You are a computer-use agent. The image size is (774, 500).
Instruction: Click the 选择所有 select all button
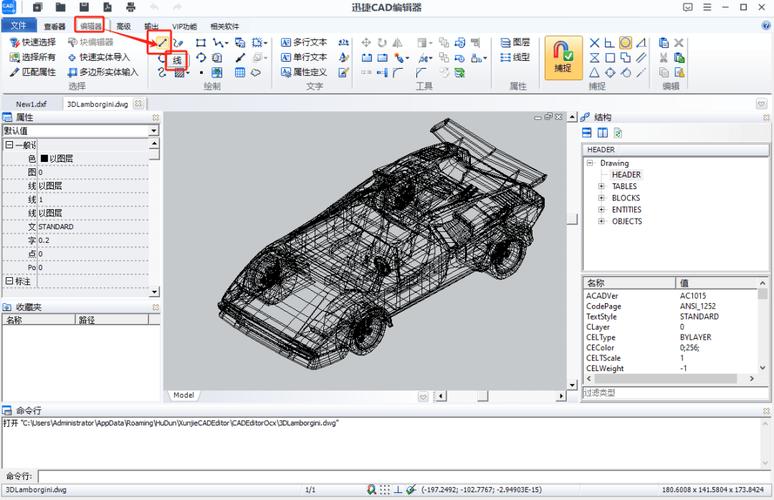33,58
